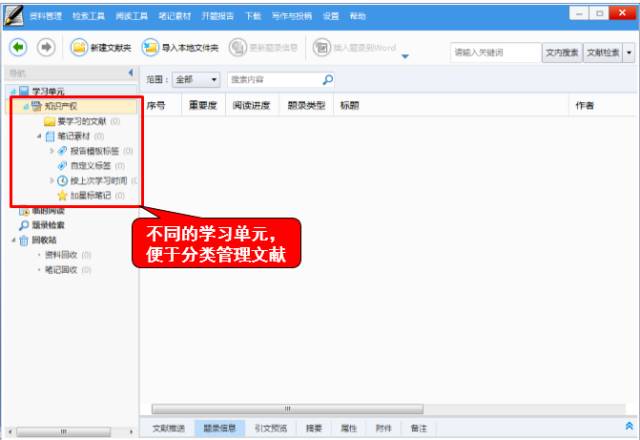Open the 帮助 menu

(x=358, y=16)
